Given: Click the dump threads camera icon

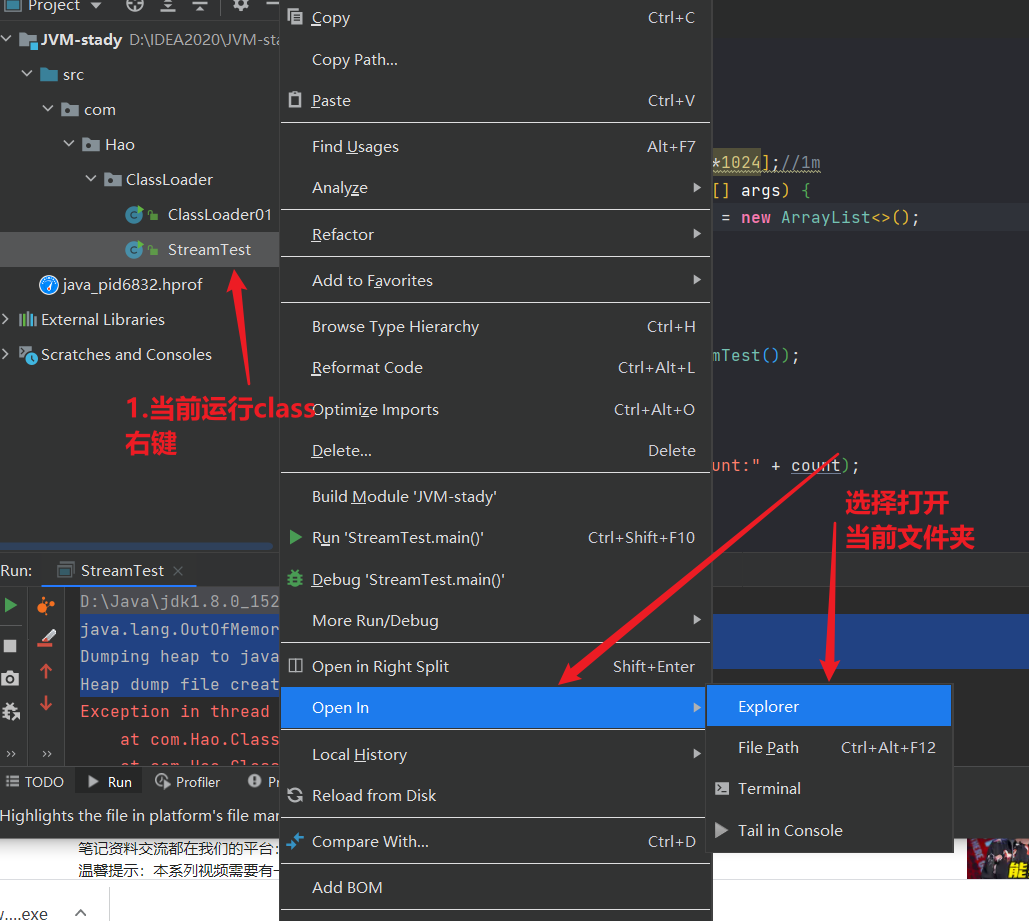Looking at the screenshot, I should tap(10, 678).
